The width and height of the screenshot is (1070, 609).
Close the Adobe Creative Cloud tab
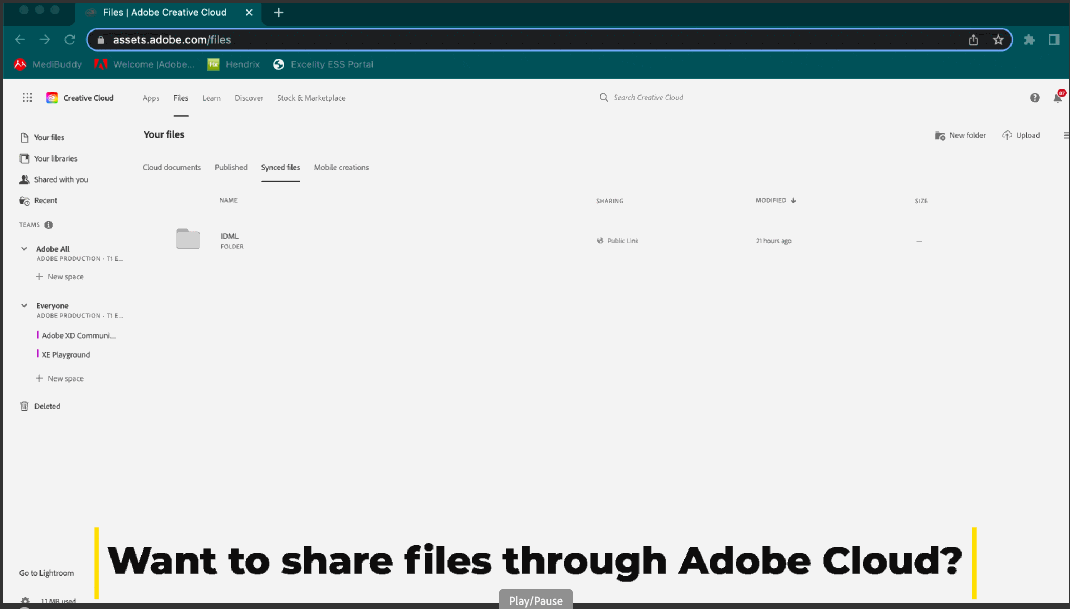249,12
